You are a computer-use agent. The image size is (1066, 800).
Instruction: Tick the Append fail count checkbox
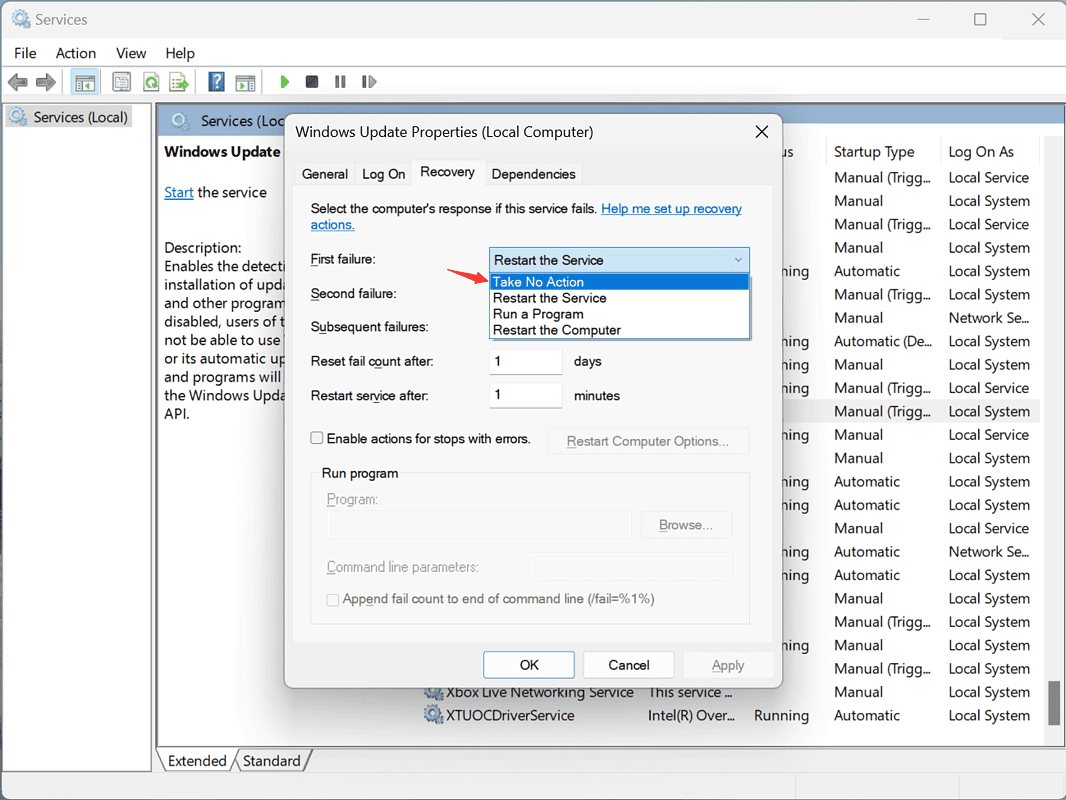pyautogui.click(x=332, y=599)
